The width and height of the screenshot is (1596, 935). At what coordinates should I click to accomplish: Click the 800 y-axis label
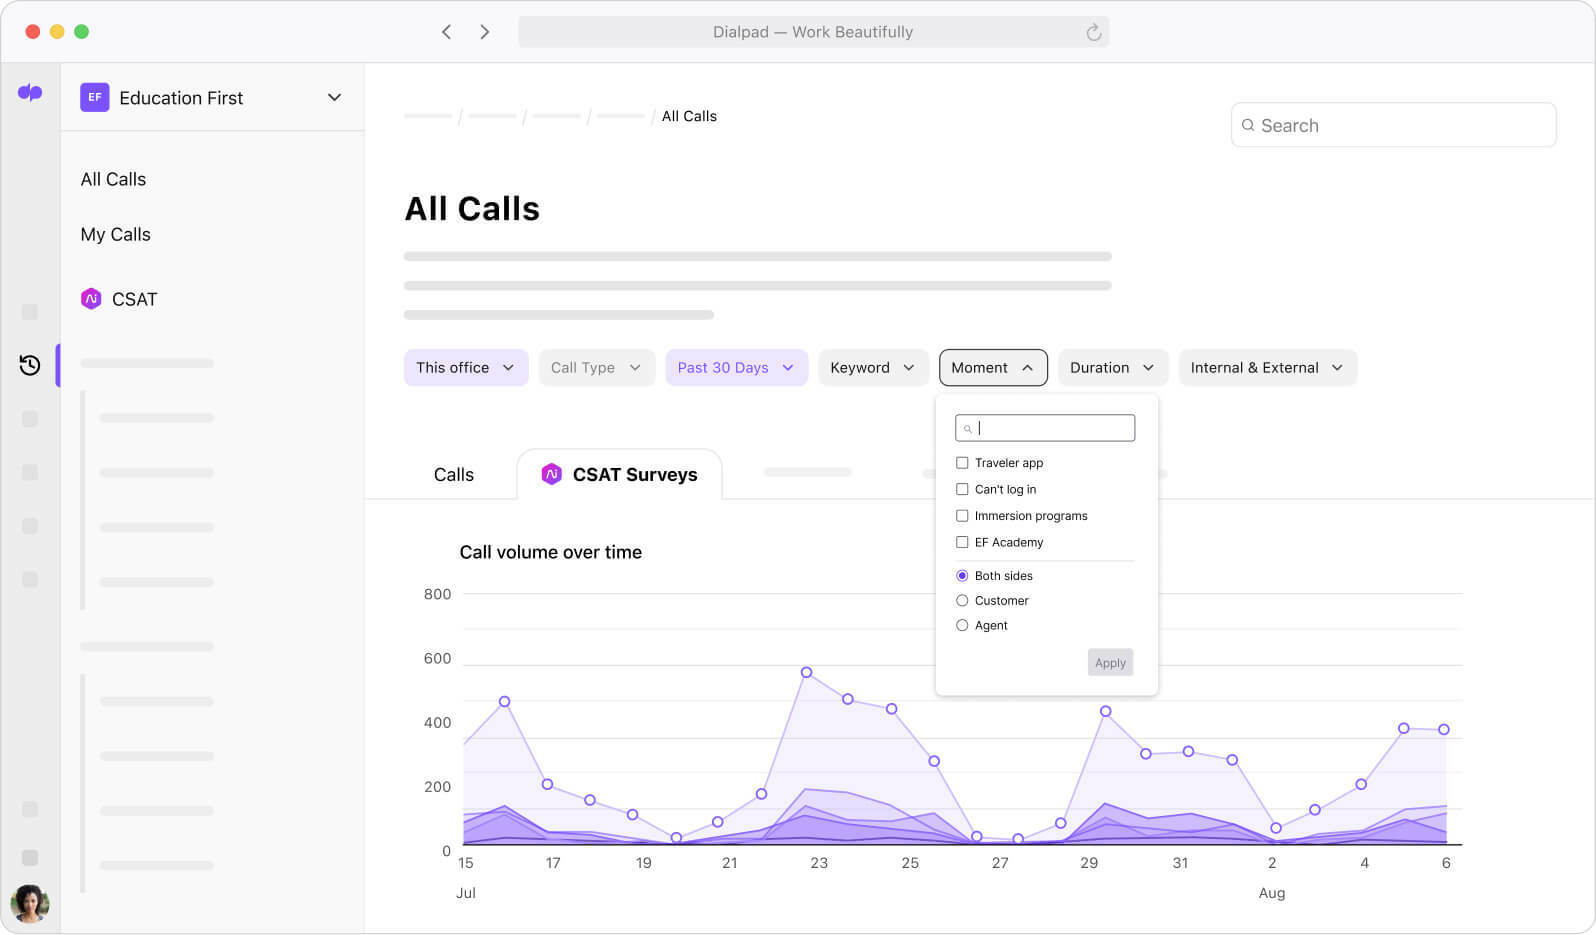437,594
